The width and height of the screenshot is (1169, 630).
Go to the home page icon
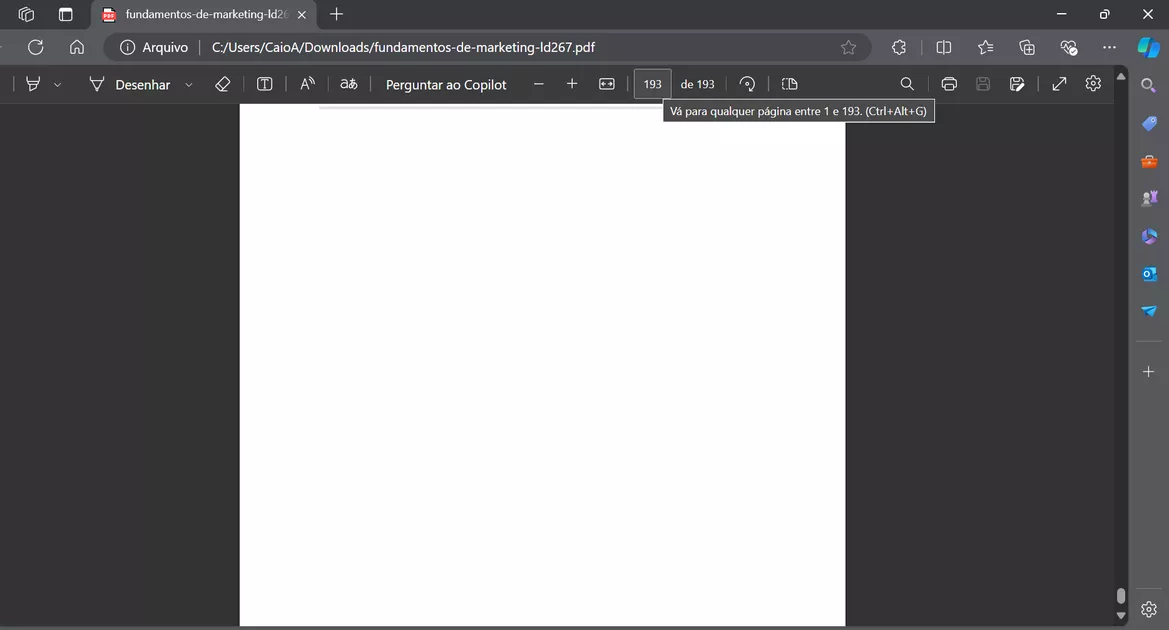[x=77, y=47]
